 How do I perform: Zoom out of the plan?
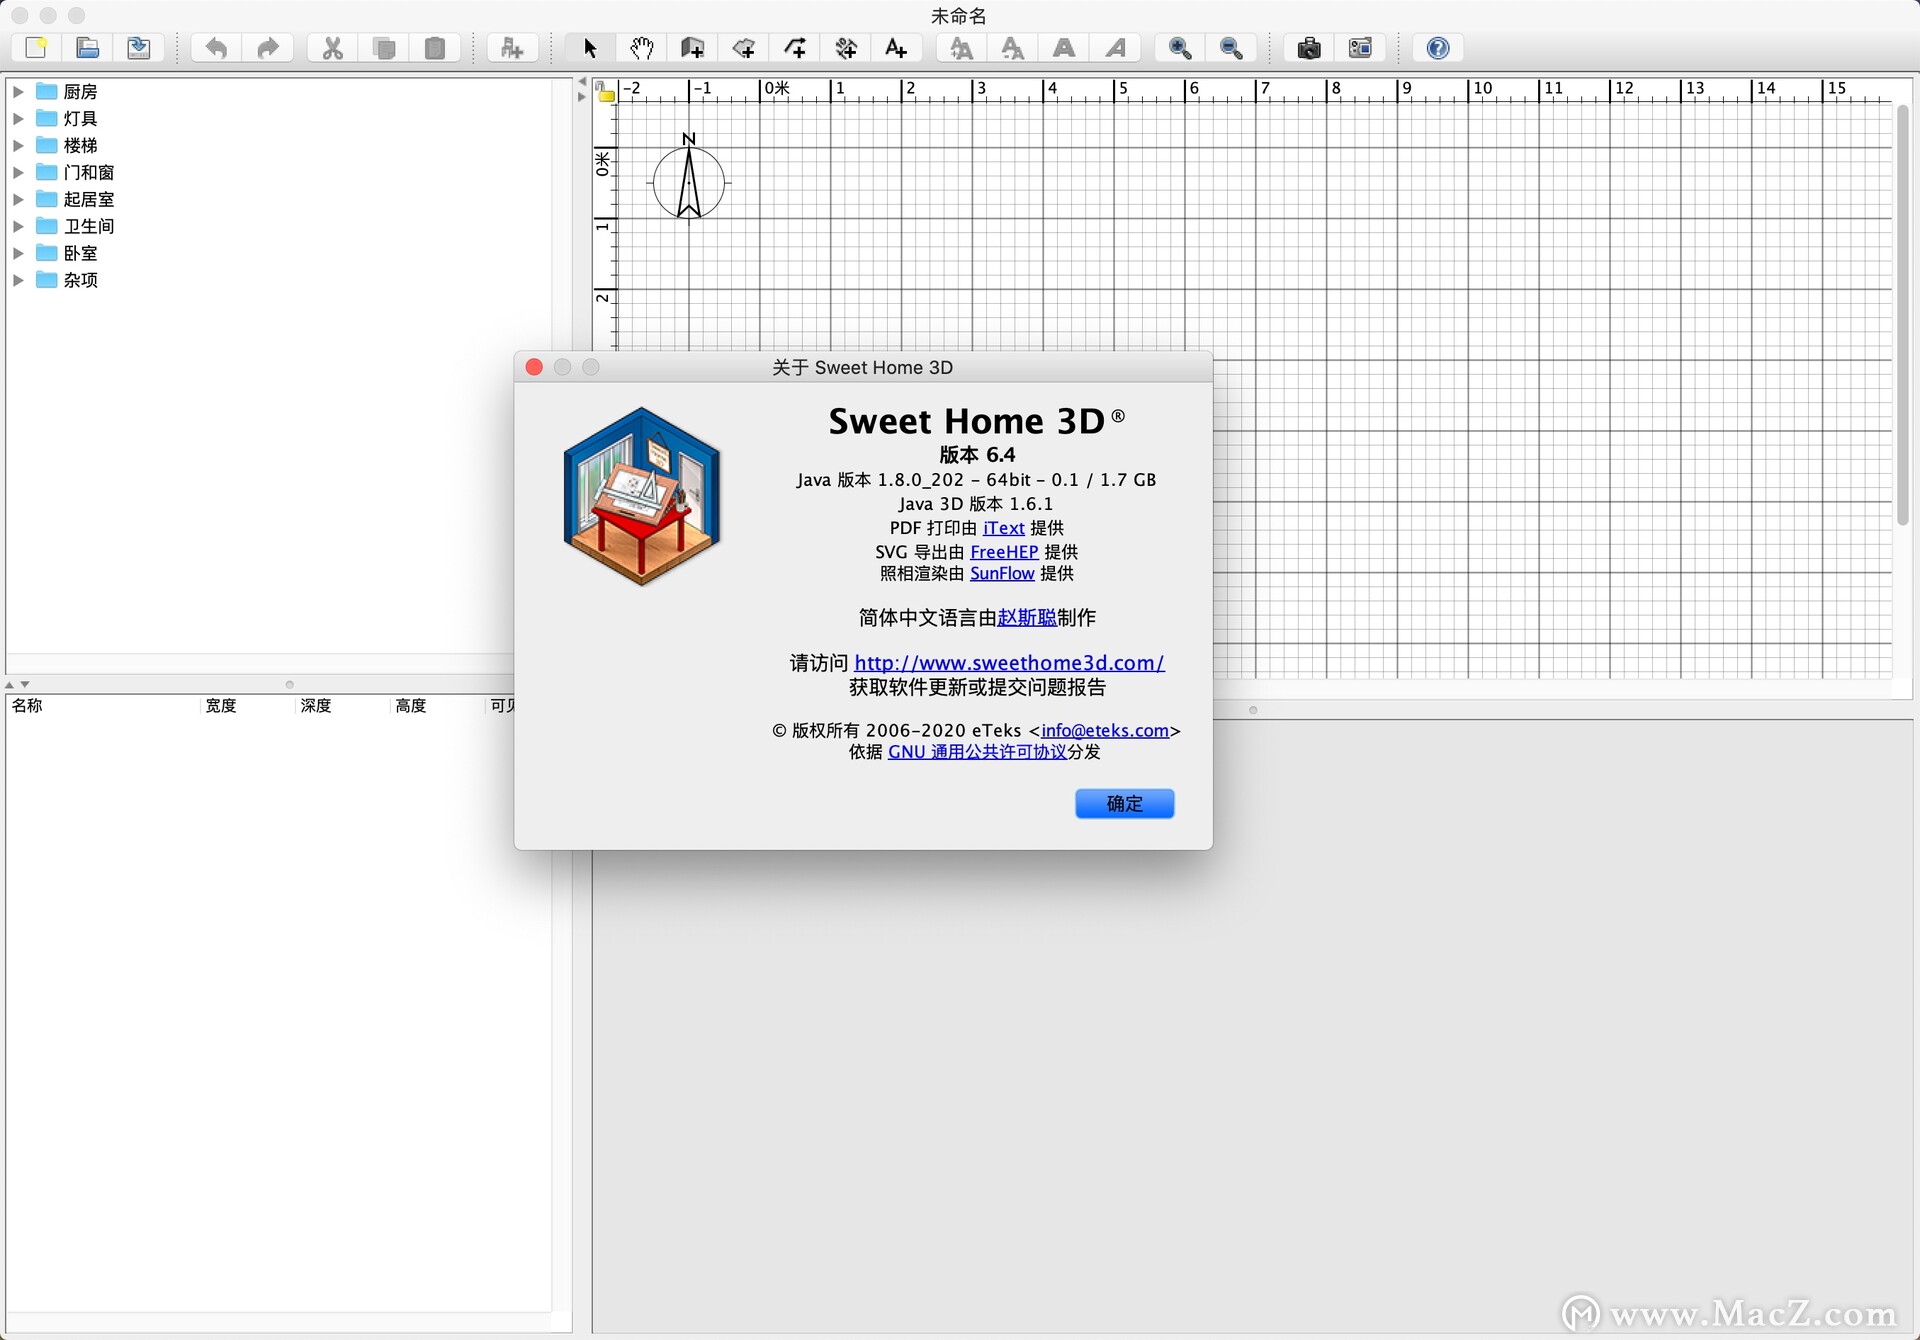pos(1231,48)
